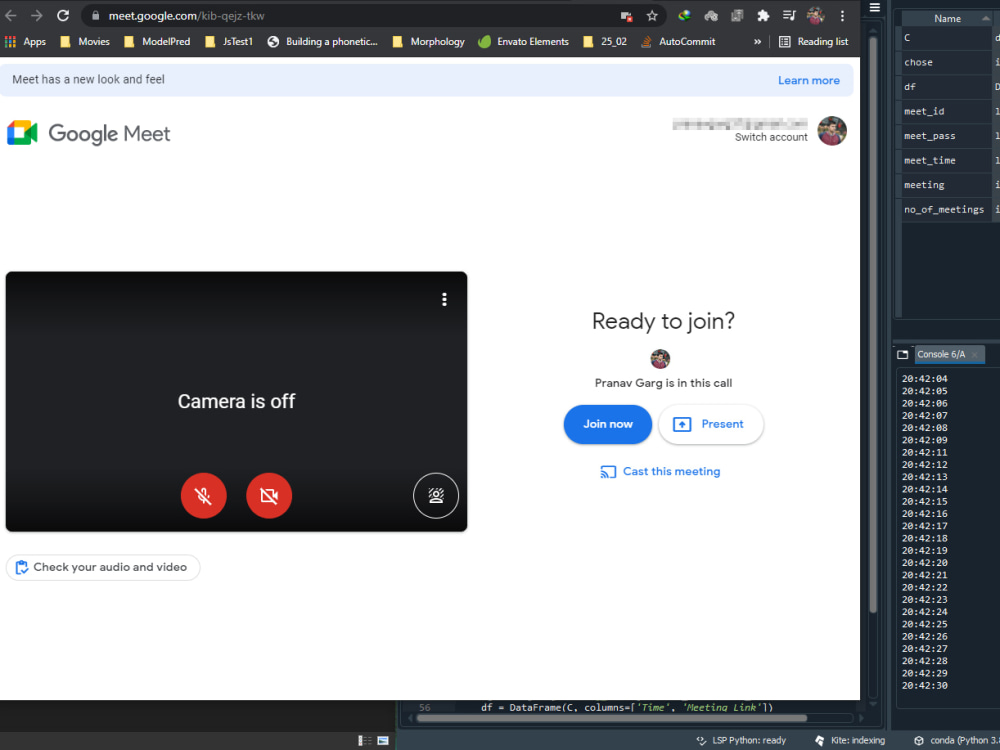Click Switch account
The width and height of the screenshot is (1000, 750).
770,137
